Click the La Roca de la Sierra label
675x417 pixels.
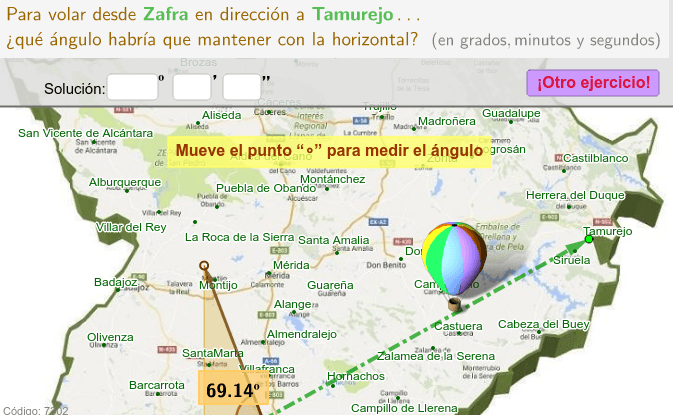pos(239,238)
